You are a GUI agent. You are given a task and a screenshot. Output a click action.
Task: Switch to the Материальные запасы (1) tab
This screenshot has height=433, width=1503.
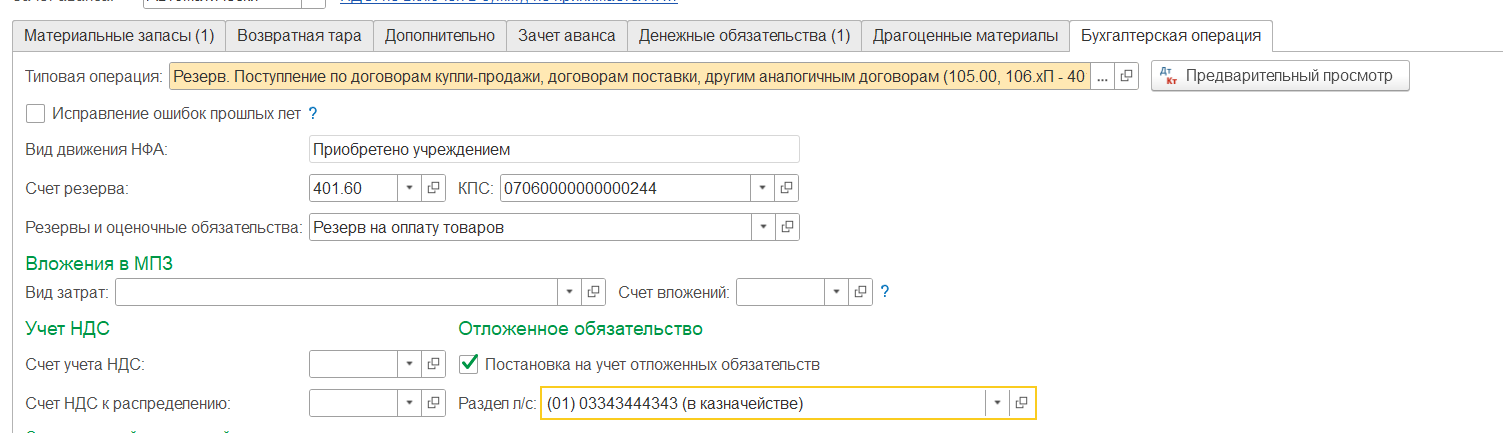pos(120,36)
